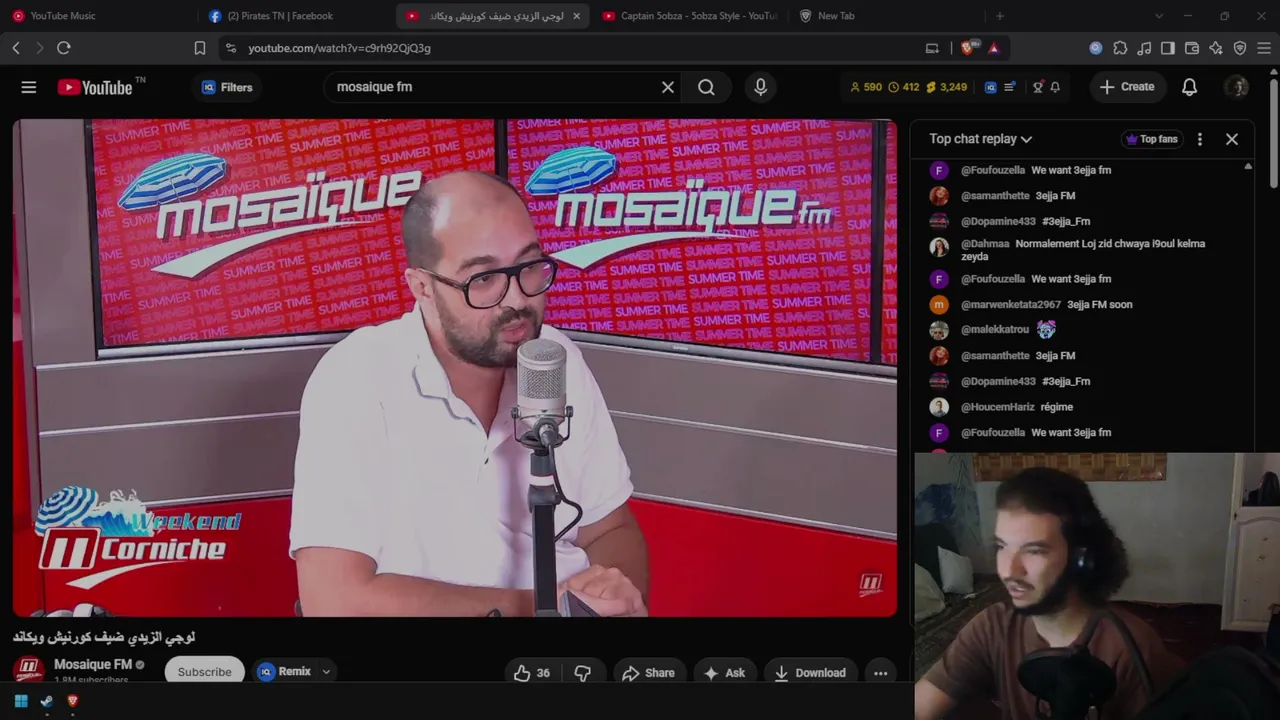Open @marwenketata2967's chat username
Viewport: 1280px width, 720px height.
[x=1011, y=305]
